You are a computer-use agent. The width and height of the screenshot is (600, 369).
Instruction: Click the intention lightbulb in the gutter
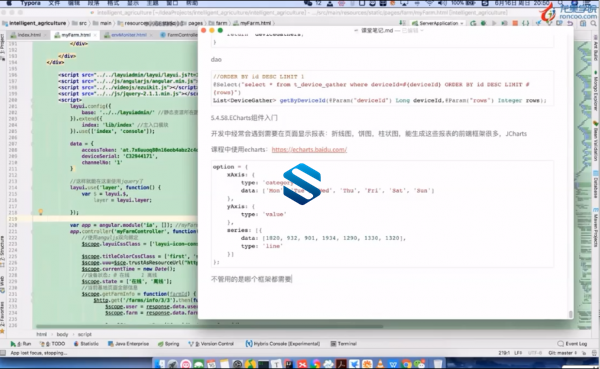[41, 212]
